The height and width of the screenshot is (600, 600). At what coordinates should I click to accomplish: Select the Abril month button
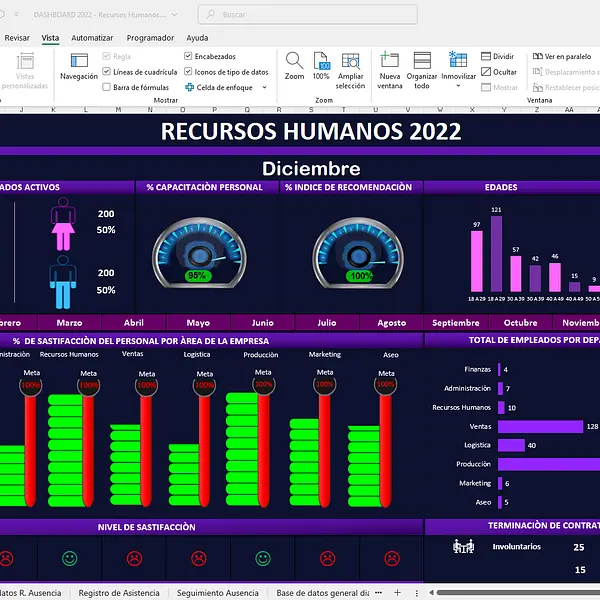coord(134,323)
